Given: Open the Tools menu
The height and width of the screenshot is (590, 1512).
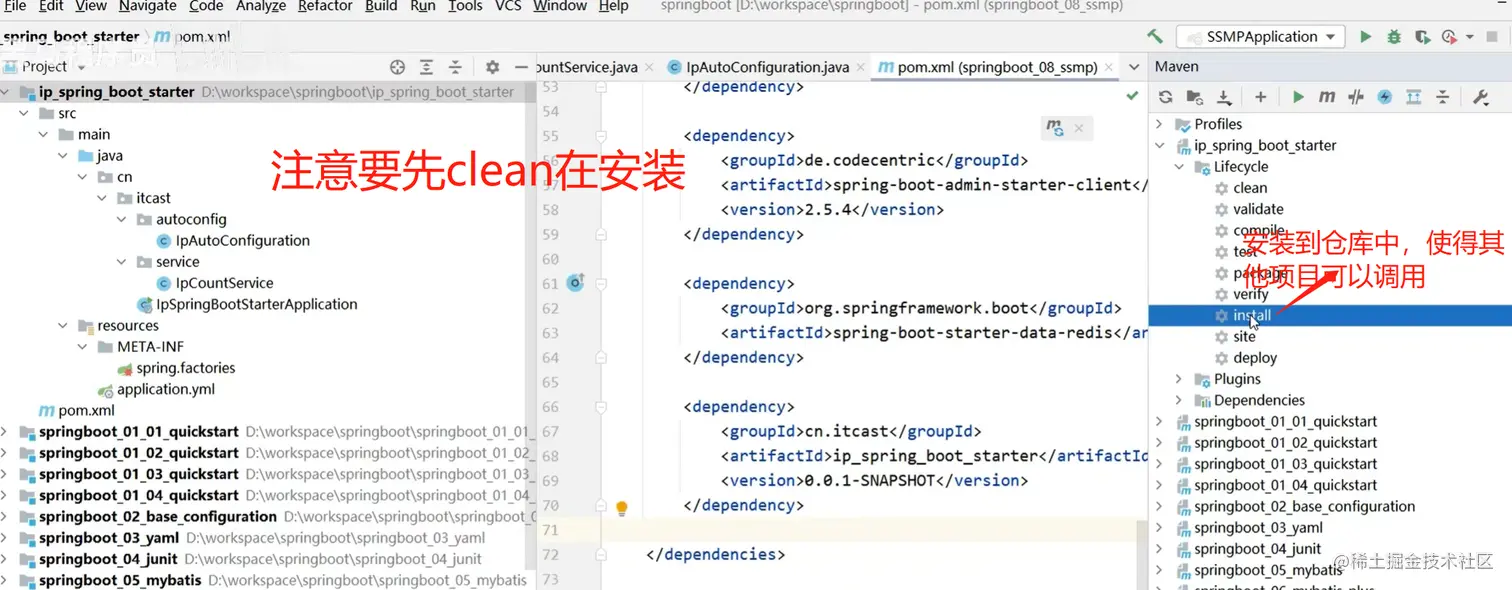Looking at the screenshot, I should tap(465, 6).
